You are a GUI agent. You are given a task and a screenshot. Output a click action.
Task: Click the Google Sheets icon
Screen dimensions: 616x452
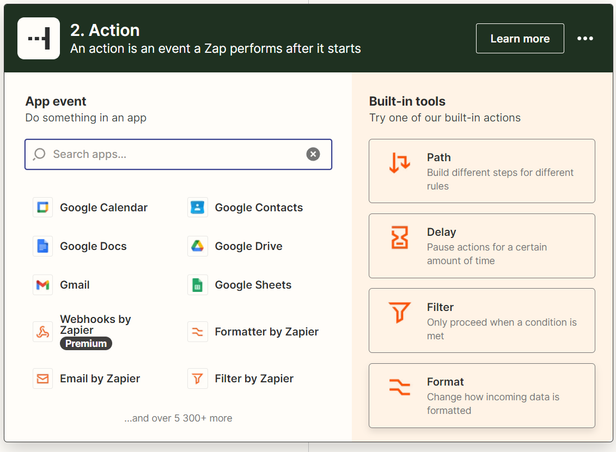pos(197,285)
